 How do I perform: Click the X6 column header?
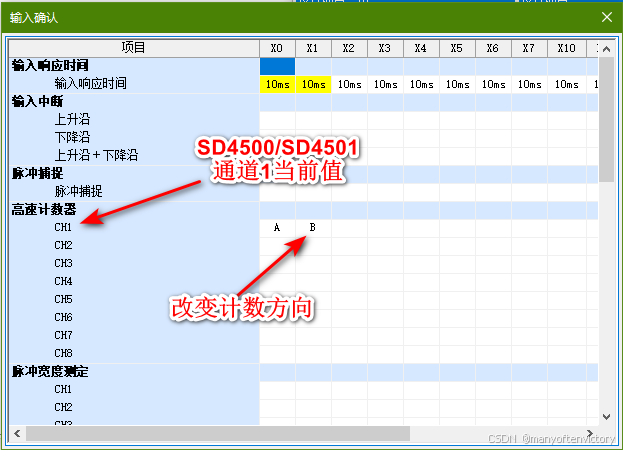tap(493, 48)
